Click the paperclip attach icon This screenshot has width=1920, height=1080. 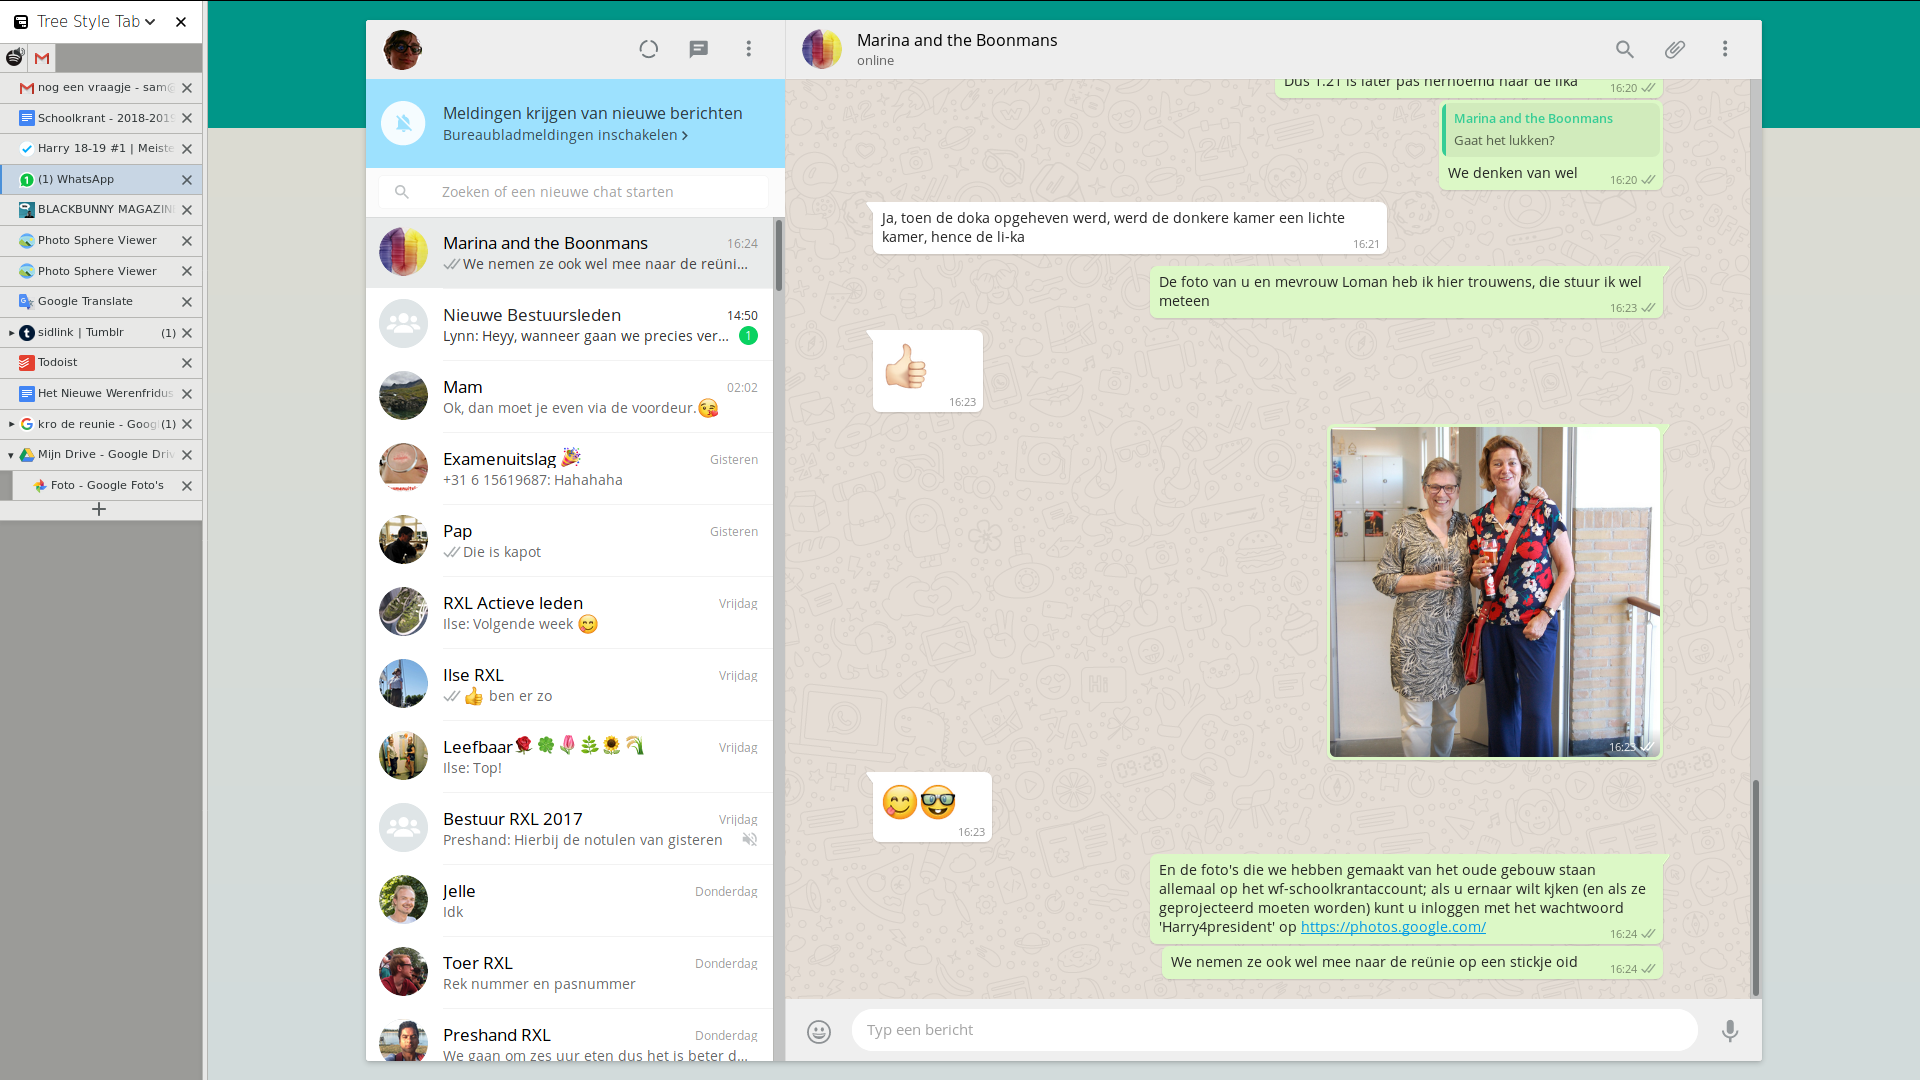pos(1674,49)
